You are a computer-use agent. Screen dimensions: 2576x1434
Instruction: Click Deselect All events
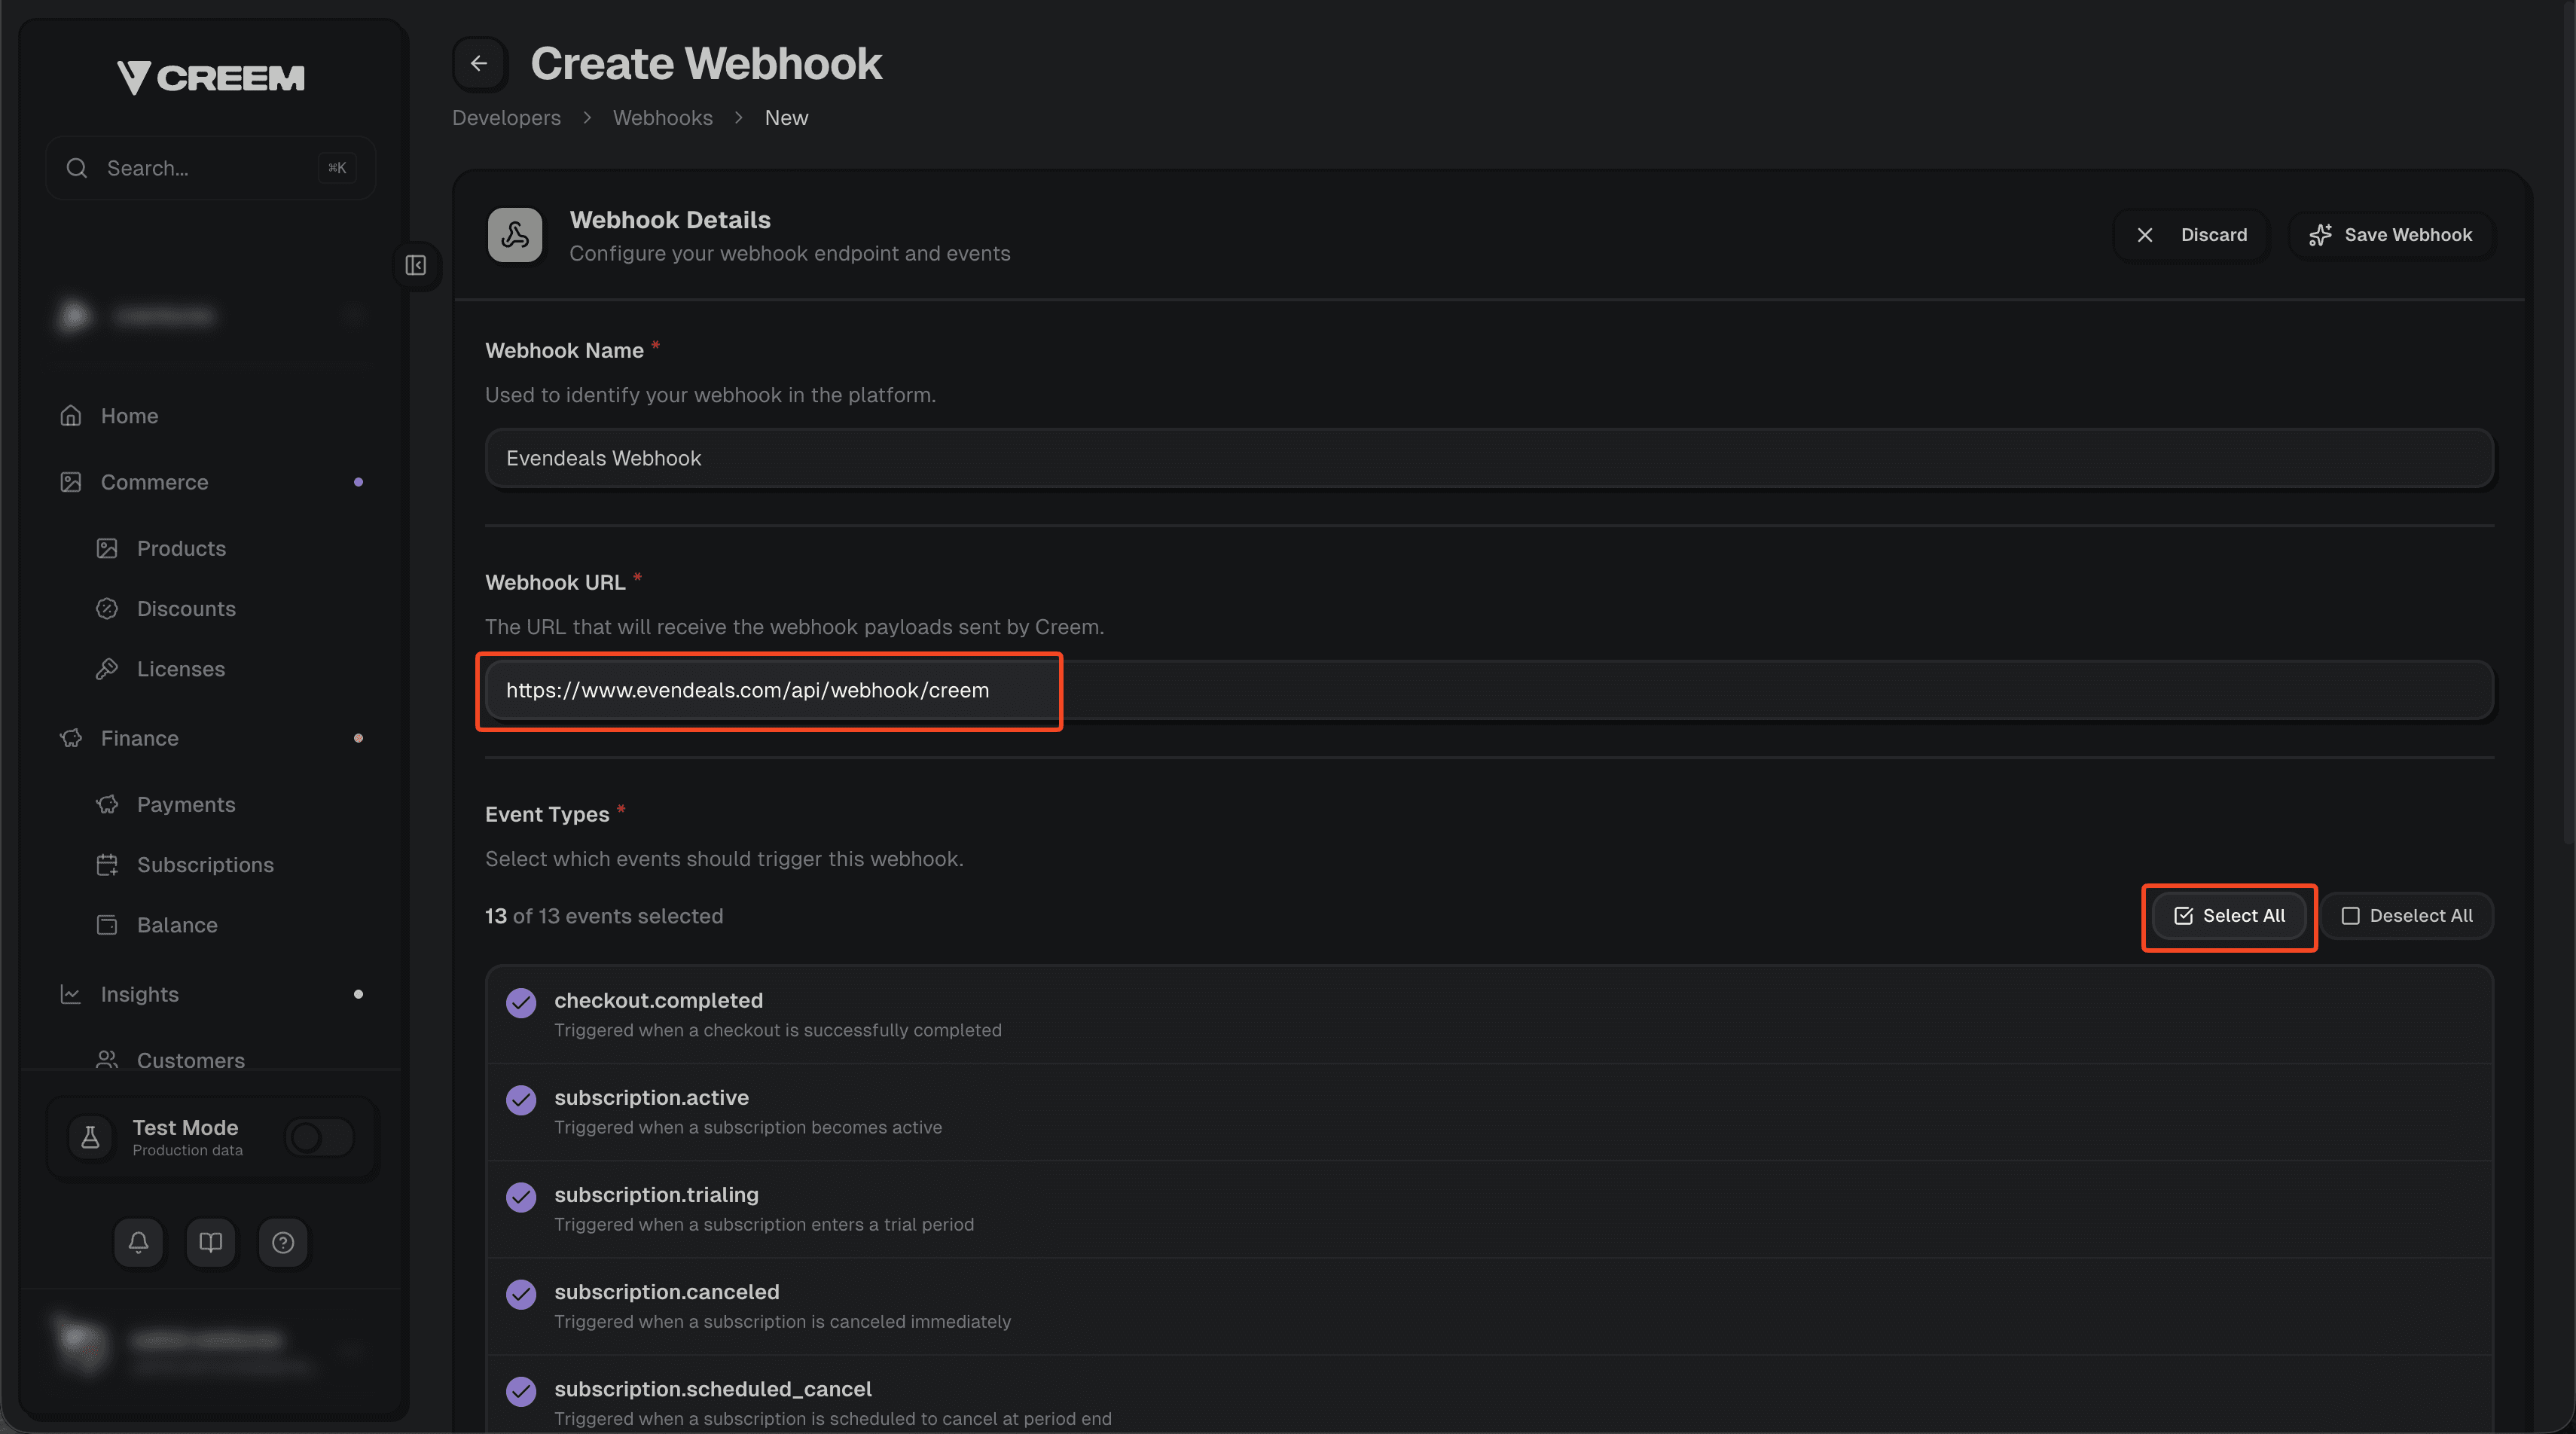[2407, 916]
